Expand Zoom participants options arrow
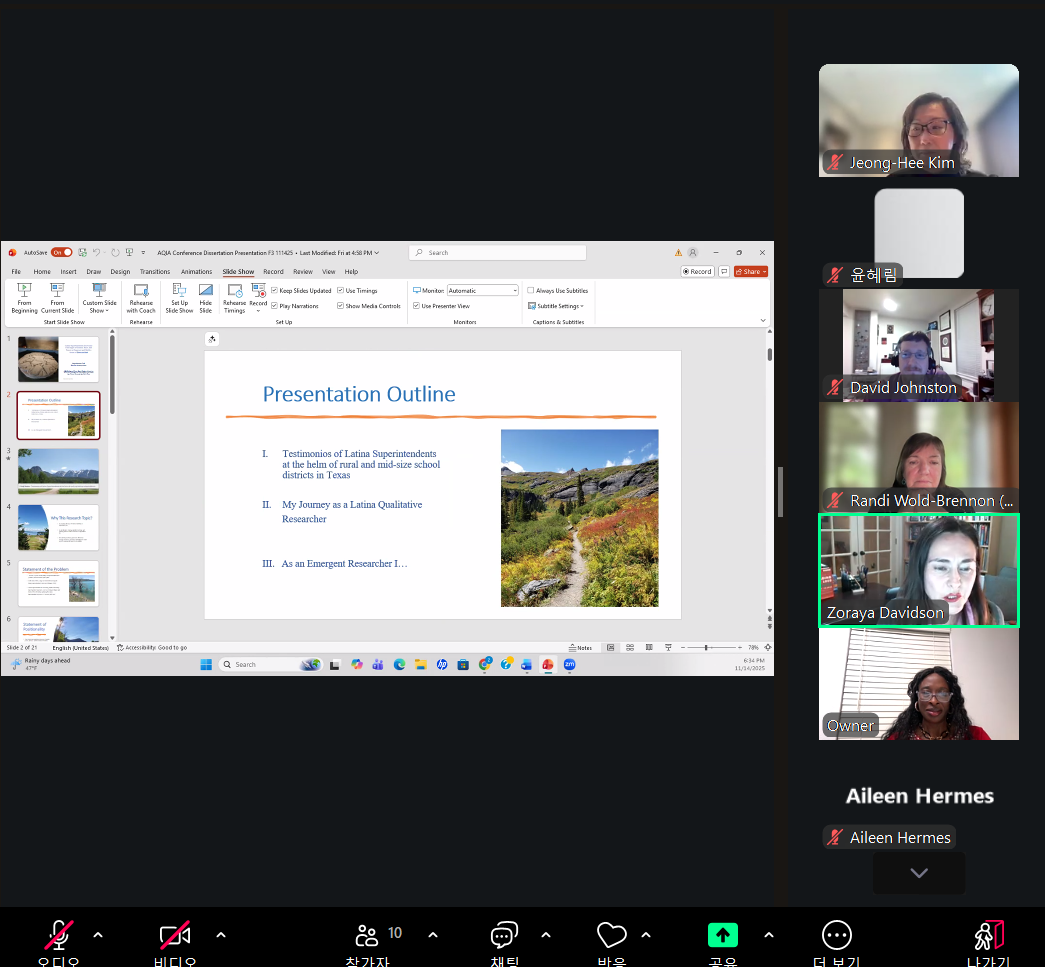 pos(433,934)
